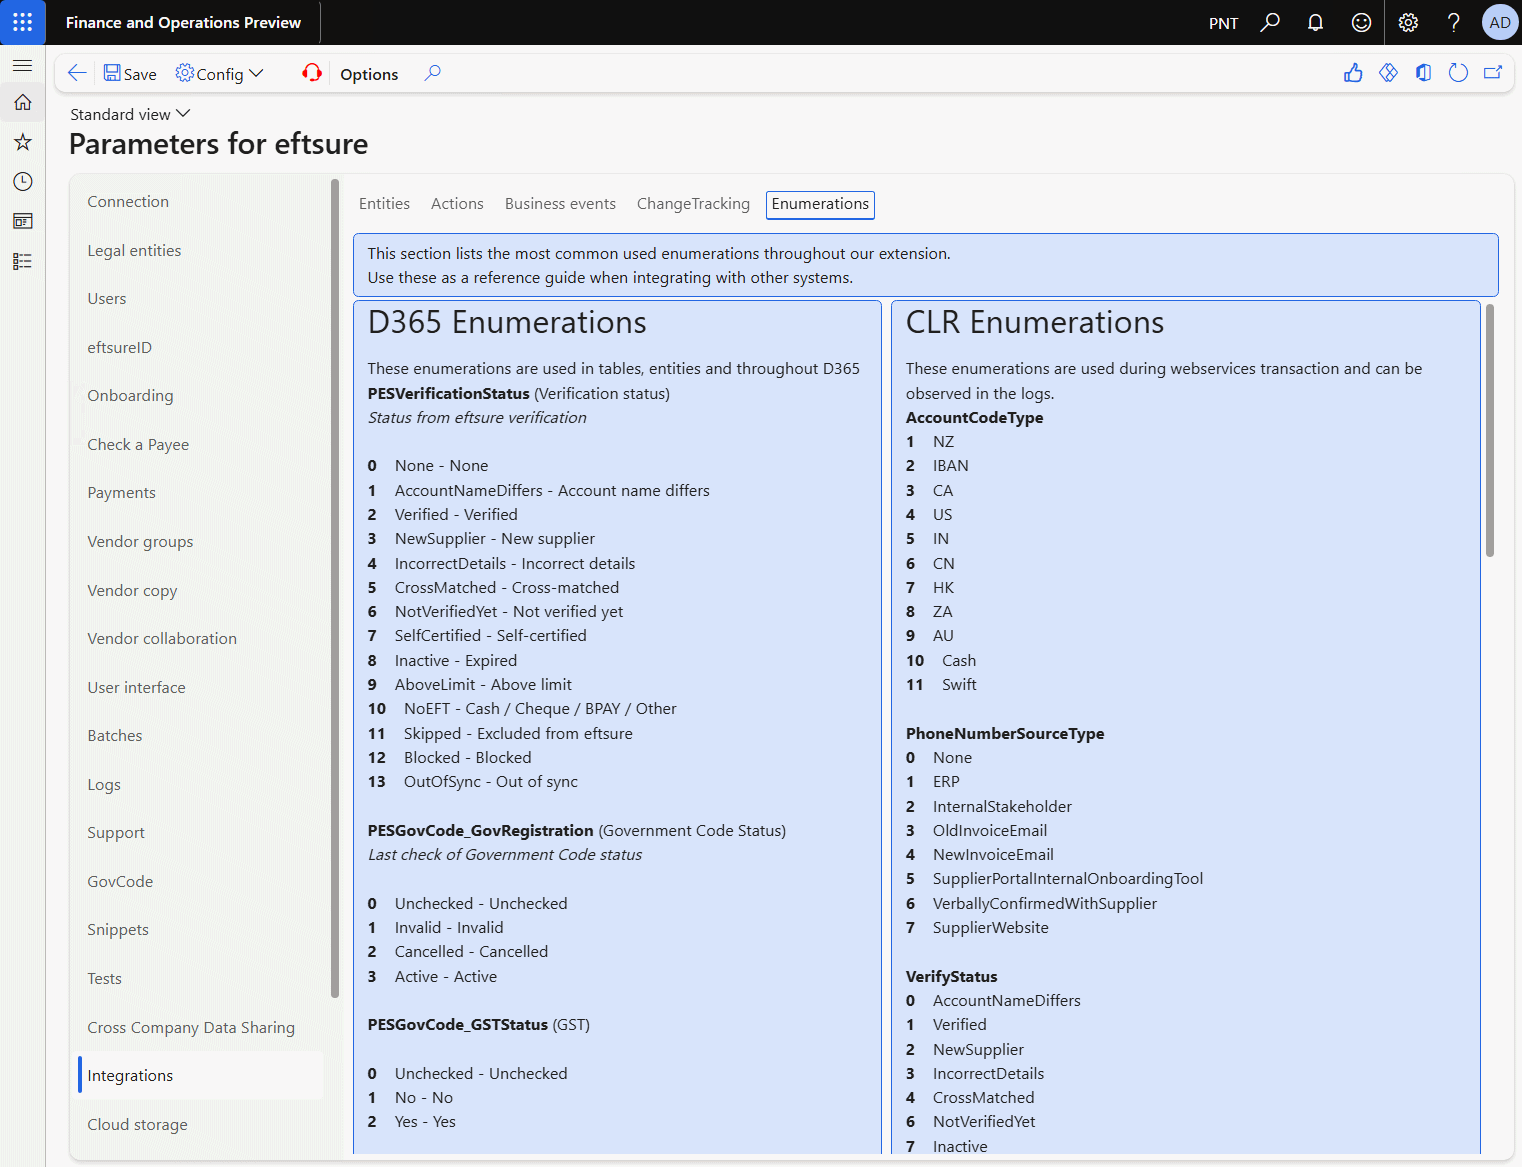Open the eftsureID section

[x=120, y=348]
